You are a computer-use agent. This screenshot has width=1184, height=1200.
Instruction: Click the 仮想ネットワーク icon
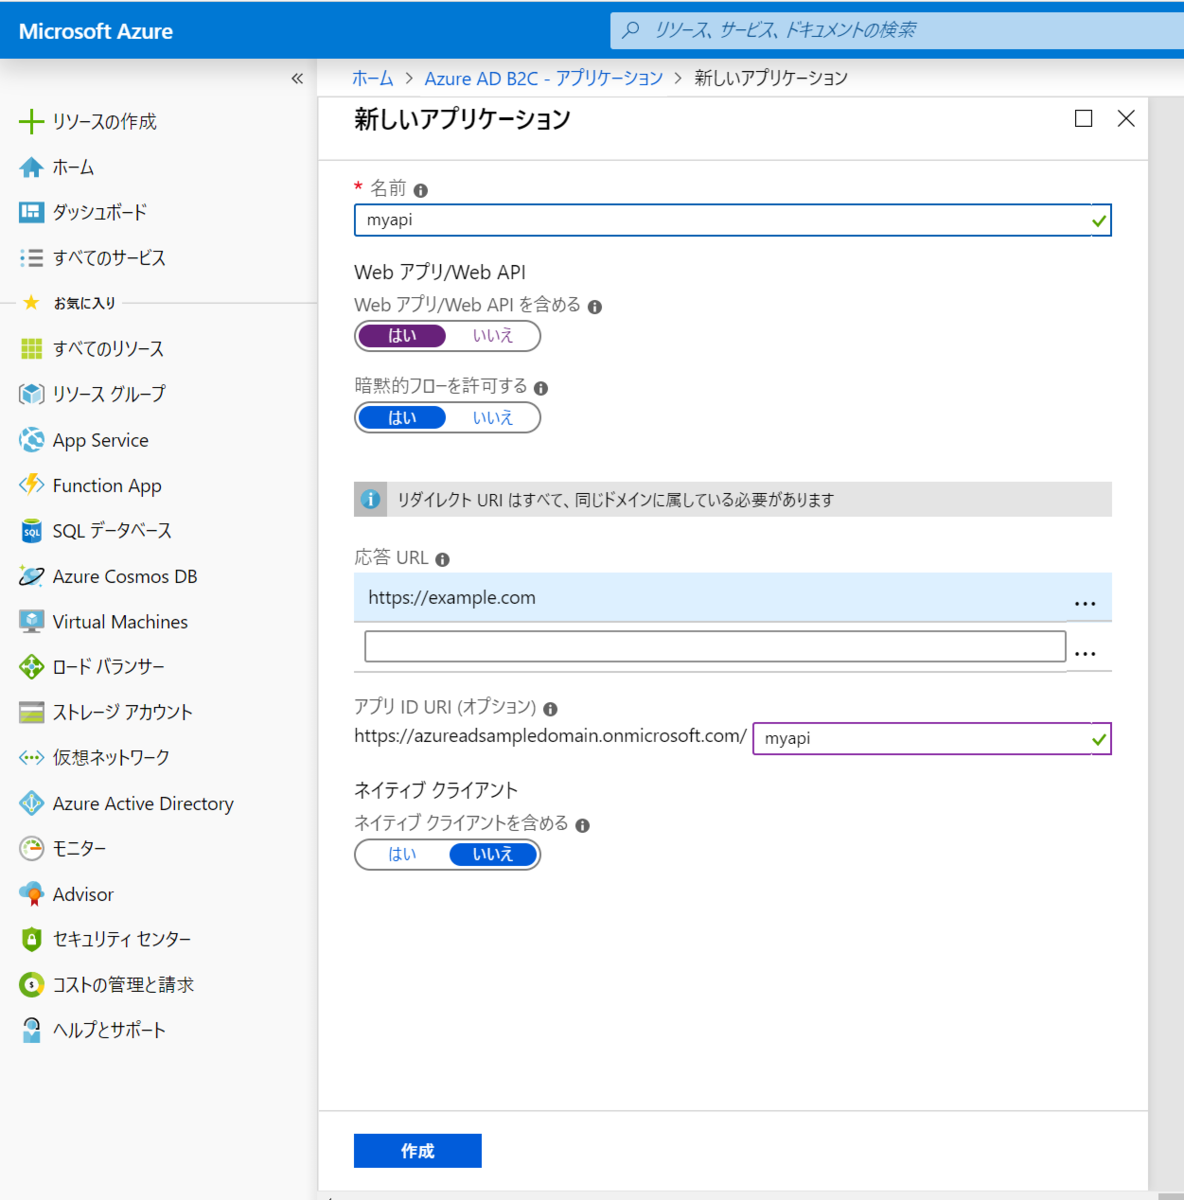(31, 758)
